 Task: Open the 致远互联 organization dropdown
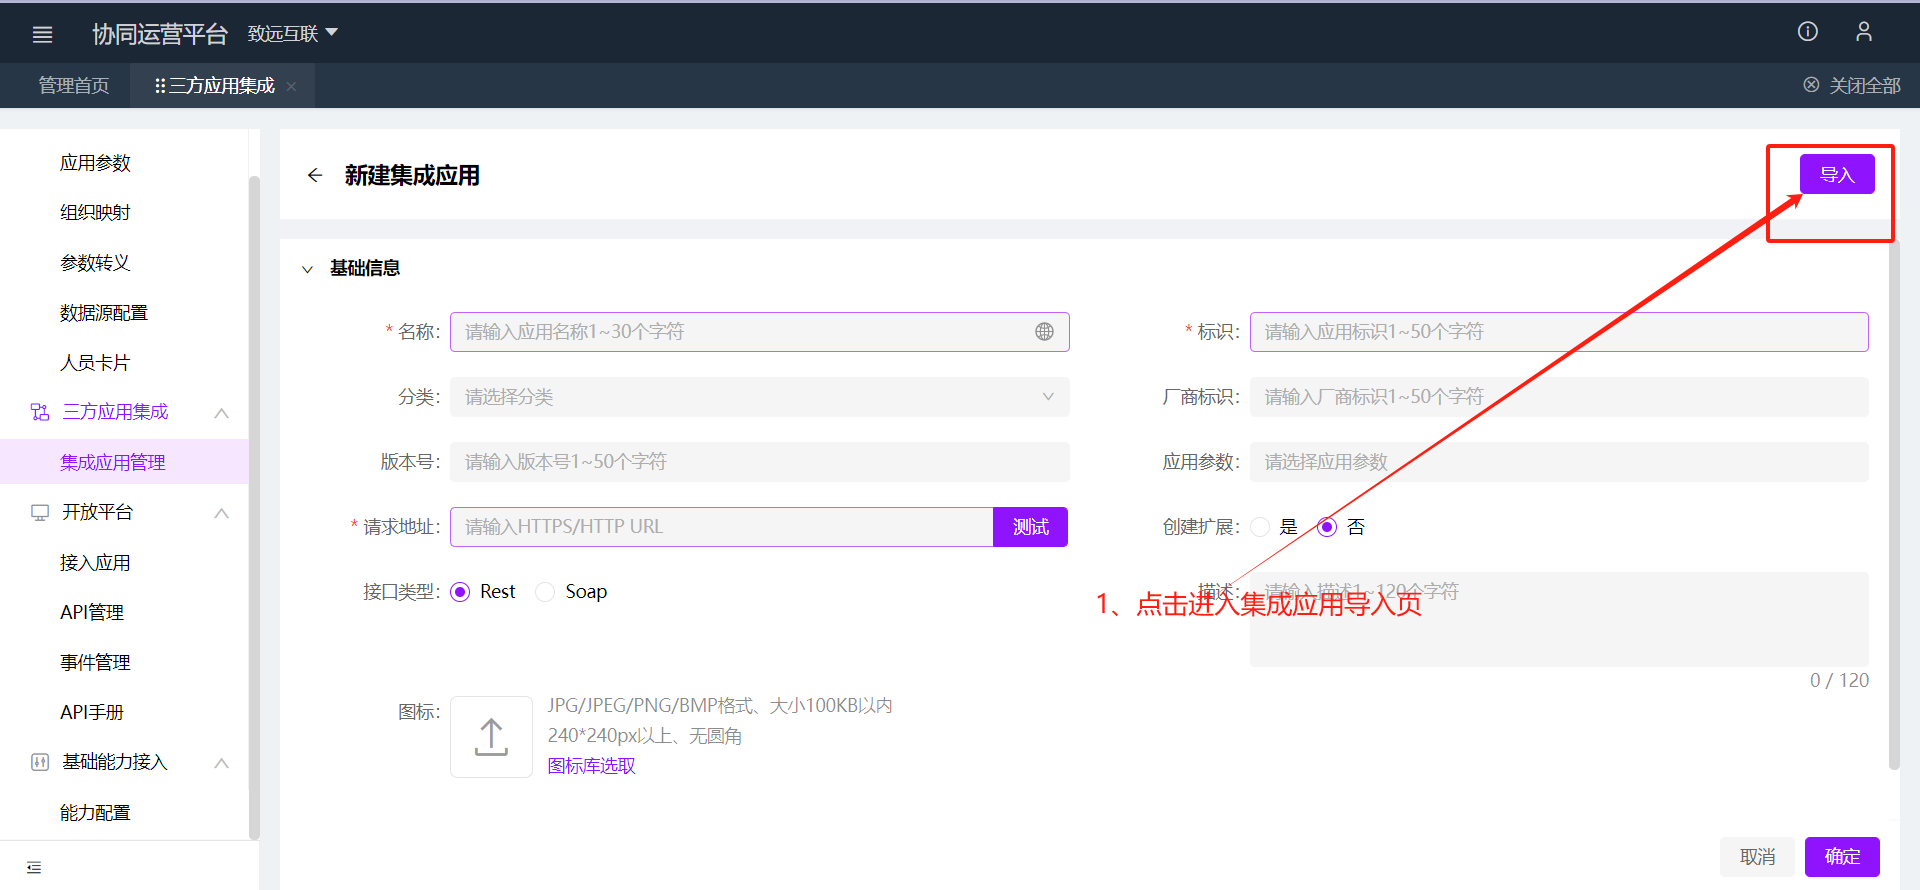pyautogui.click(x=293, y=34)
